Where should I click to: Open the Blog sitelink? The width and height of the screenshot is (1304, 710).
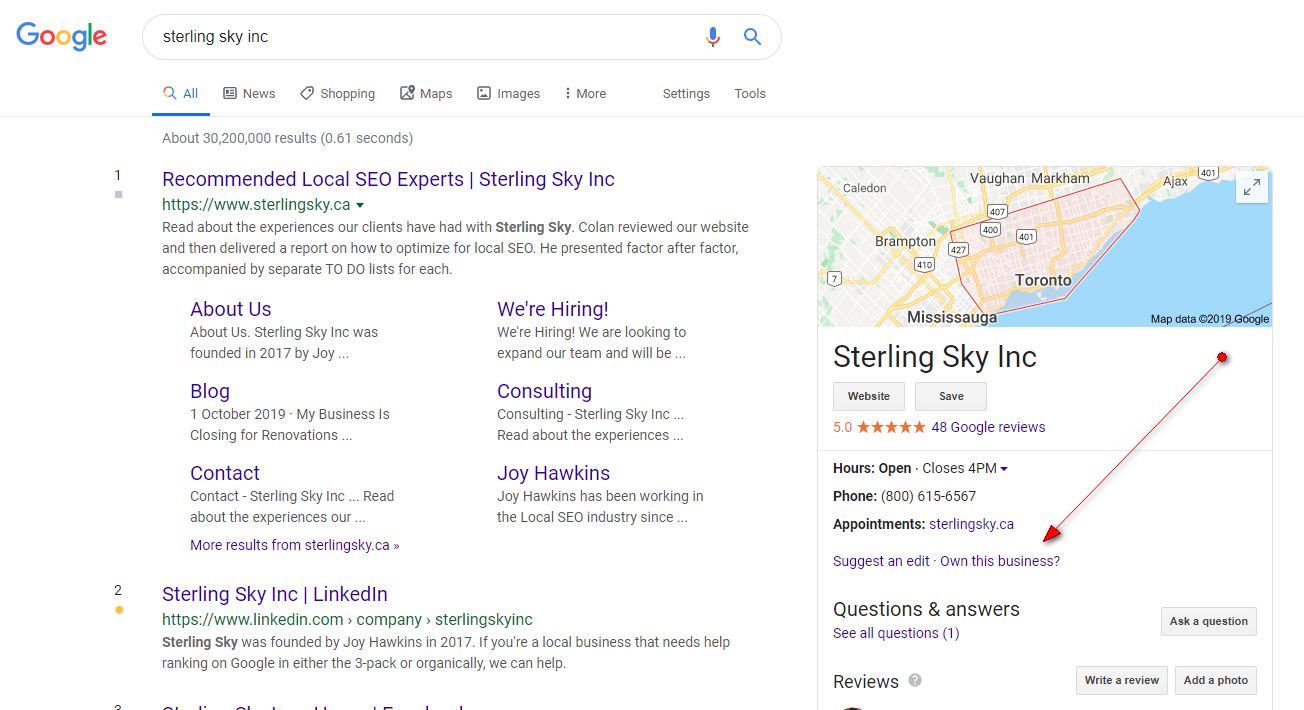click(210, 391)
